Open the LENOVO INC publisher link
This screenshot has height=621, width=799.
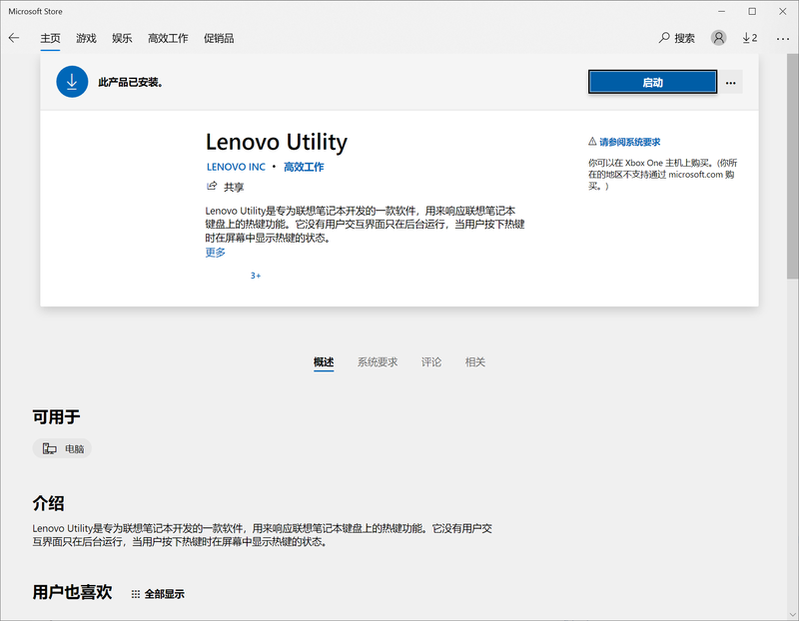click(x=236, y=167)
